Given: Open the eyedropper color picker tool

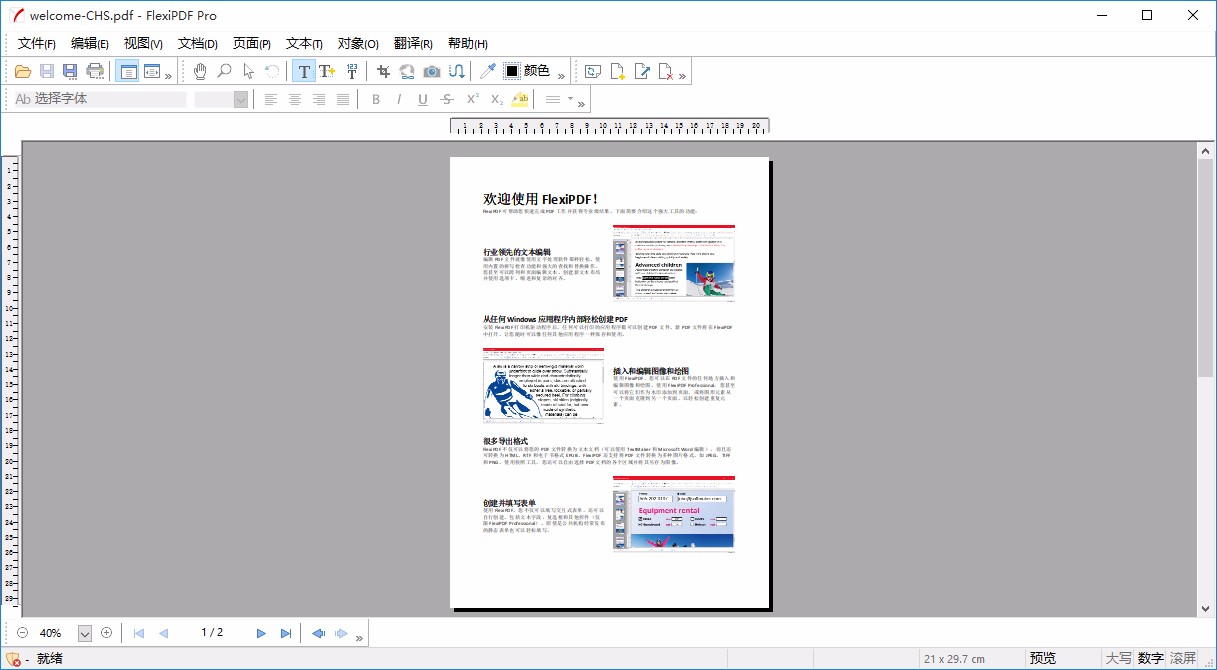Looking at the screenshot, I should pos(486,71).
